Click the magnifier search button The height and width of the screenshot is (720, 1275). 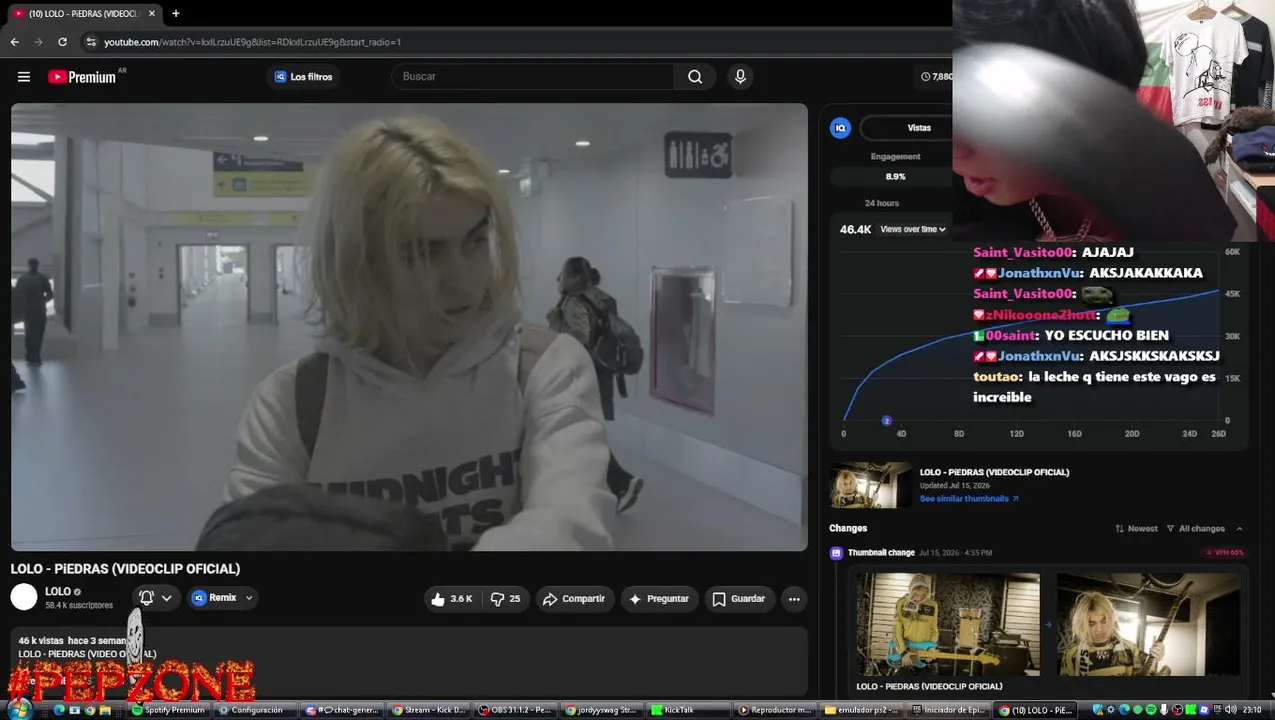click(x=695, y=77)
